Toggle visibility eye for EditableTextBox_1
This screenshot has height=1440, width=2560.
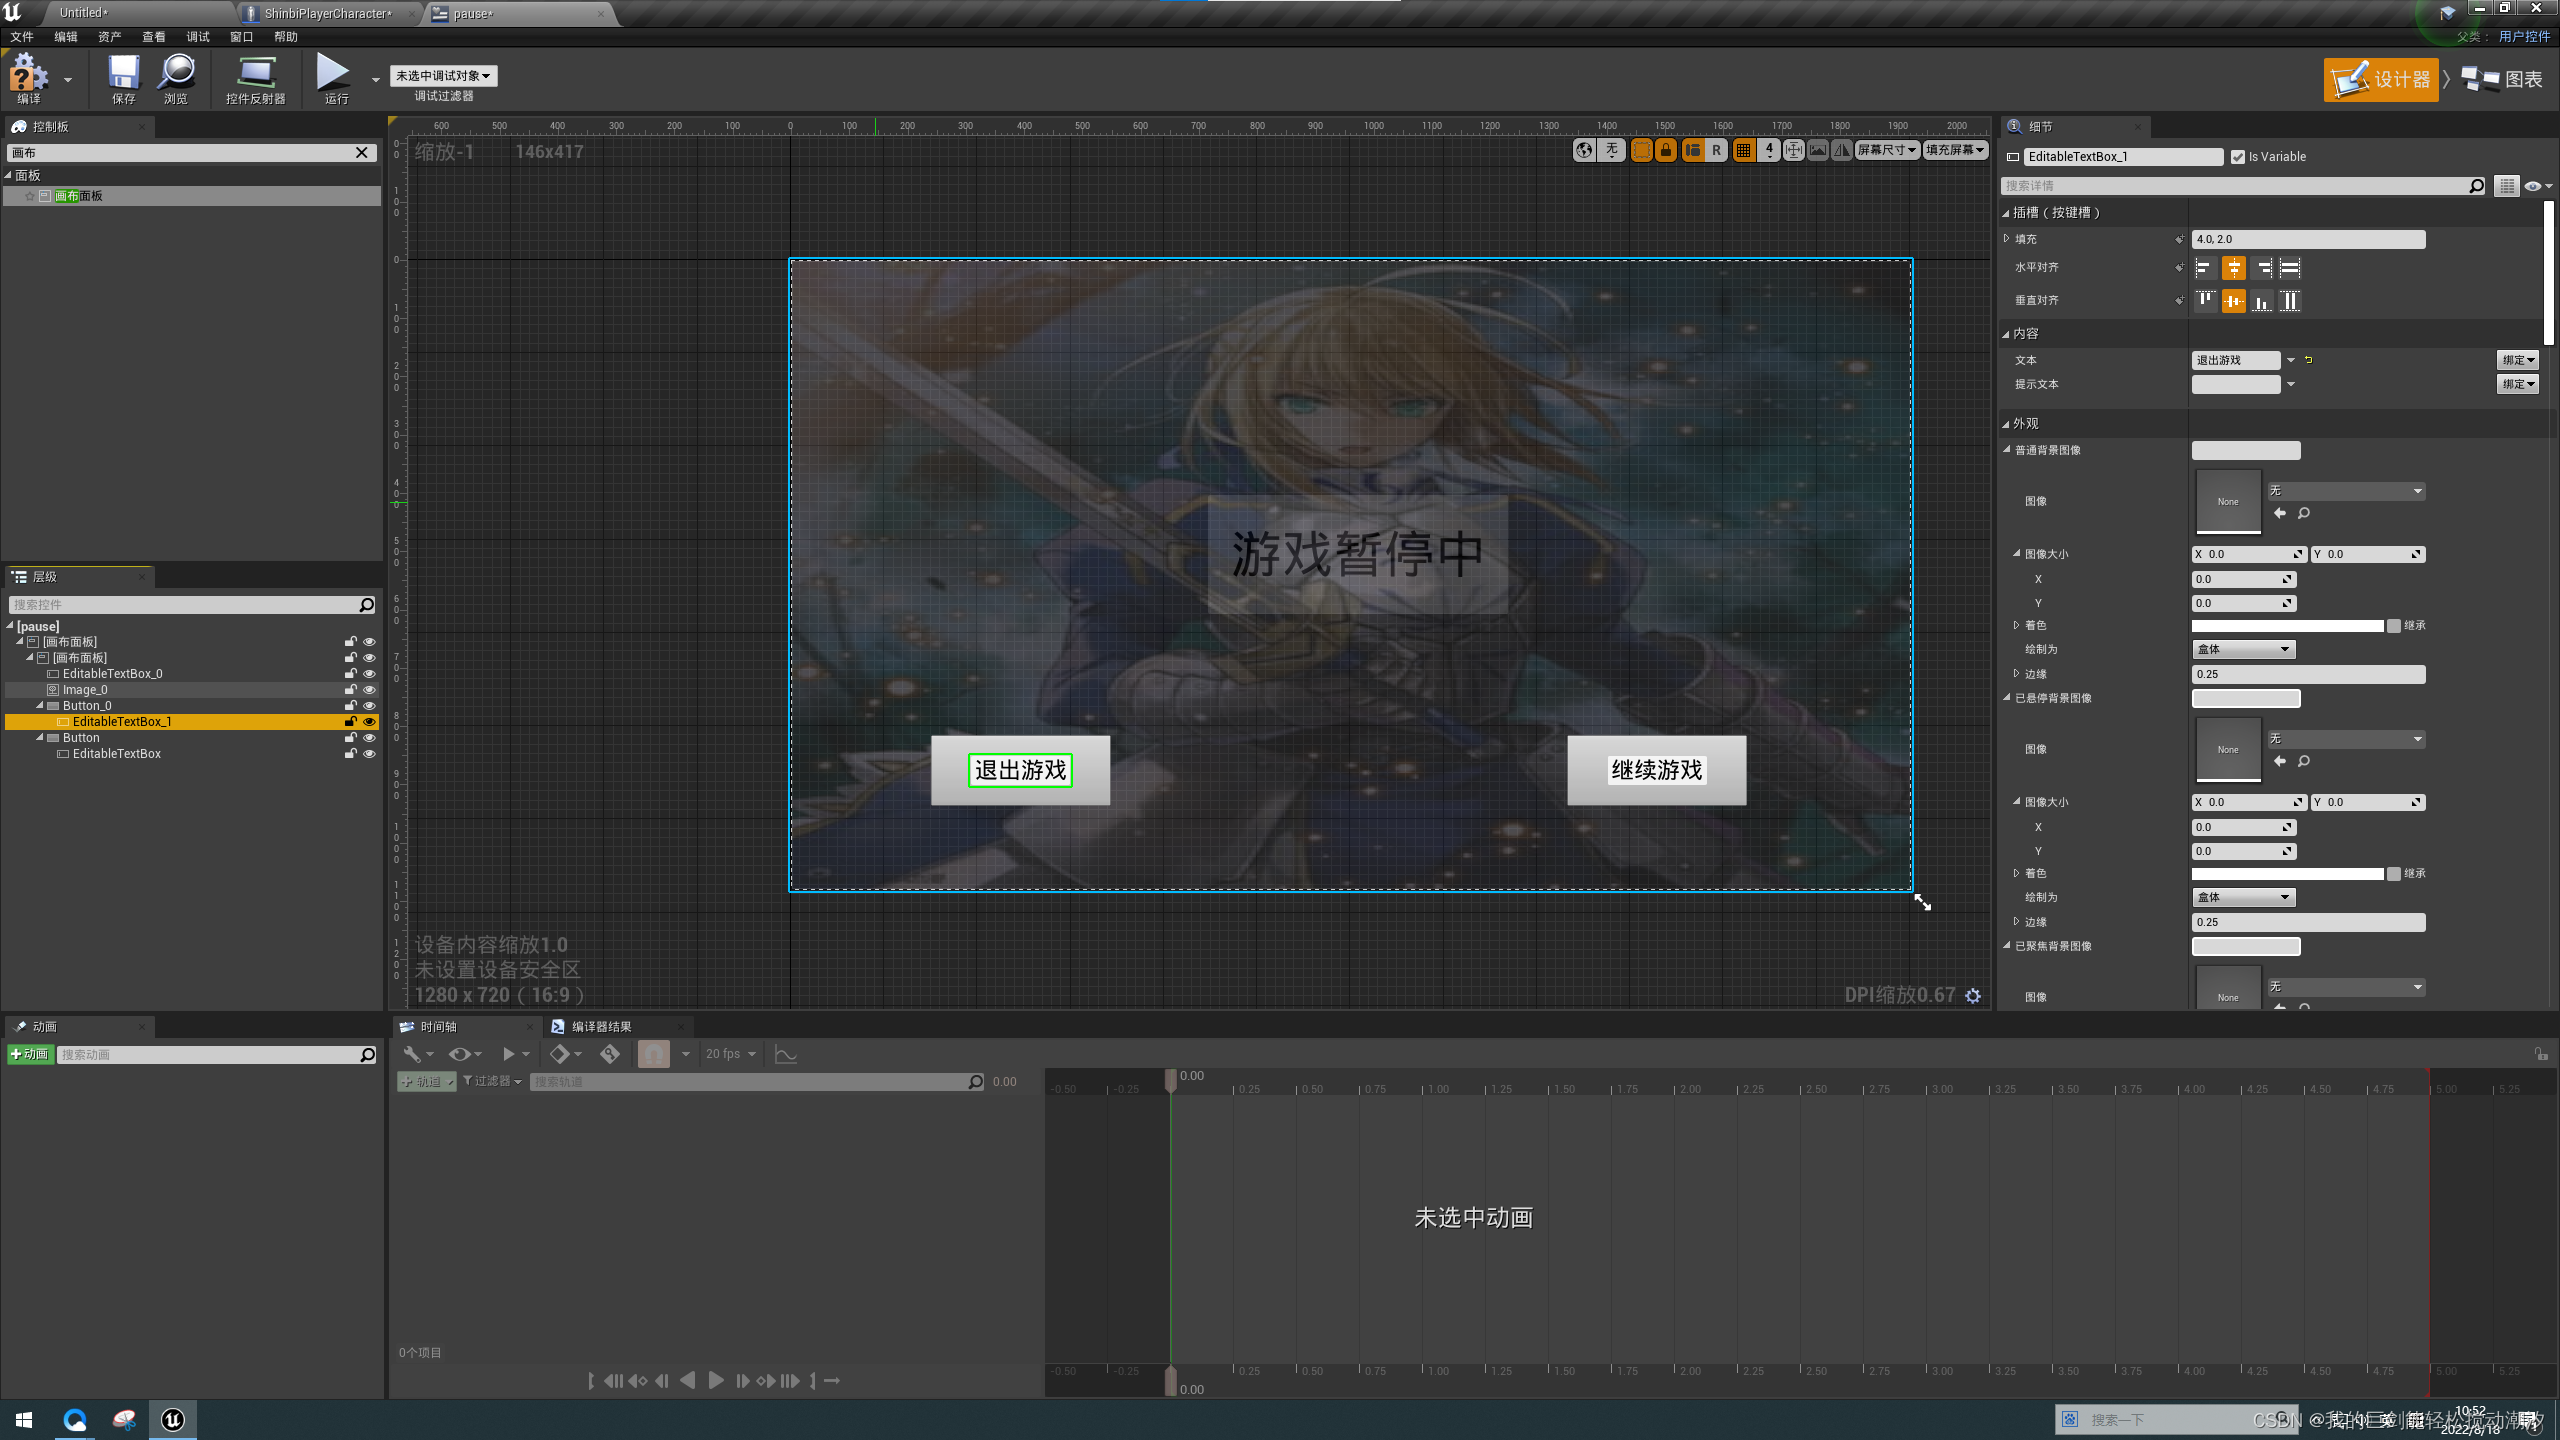point(369,722)
